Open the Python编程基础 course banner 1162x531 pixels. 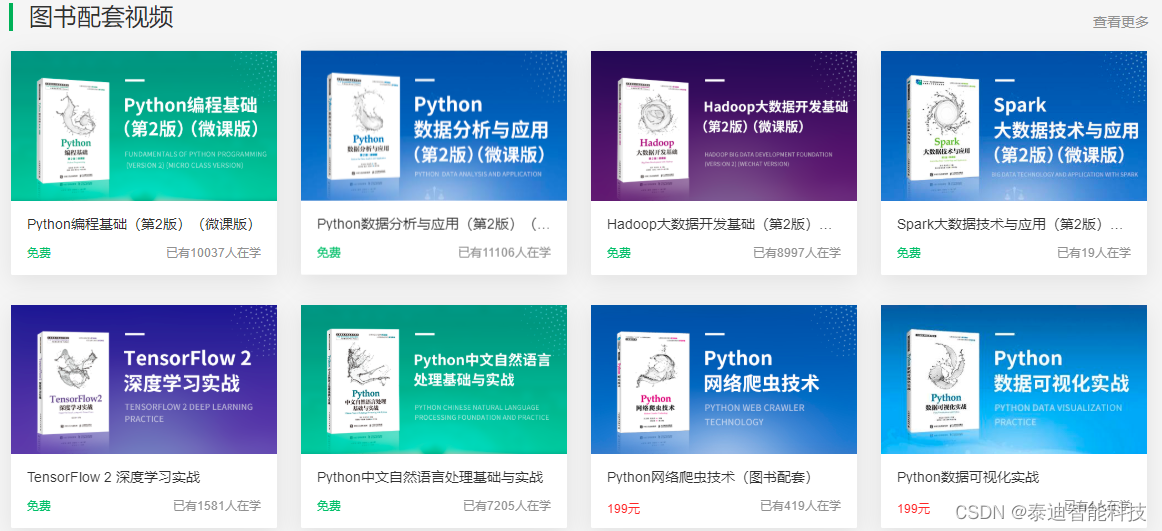click(144, 126)
